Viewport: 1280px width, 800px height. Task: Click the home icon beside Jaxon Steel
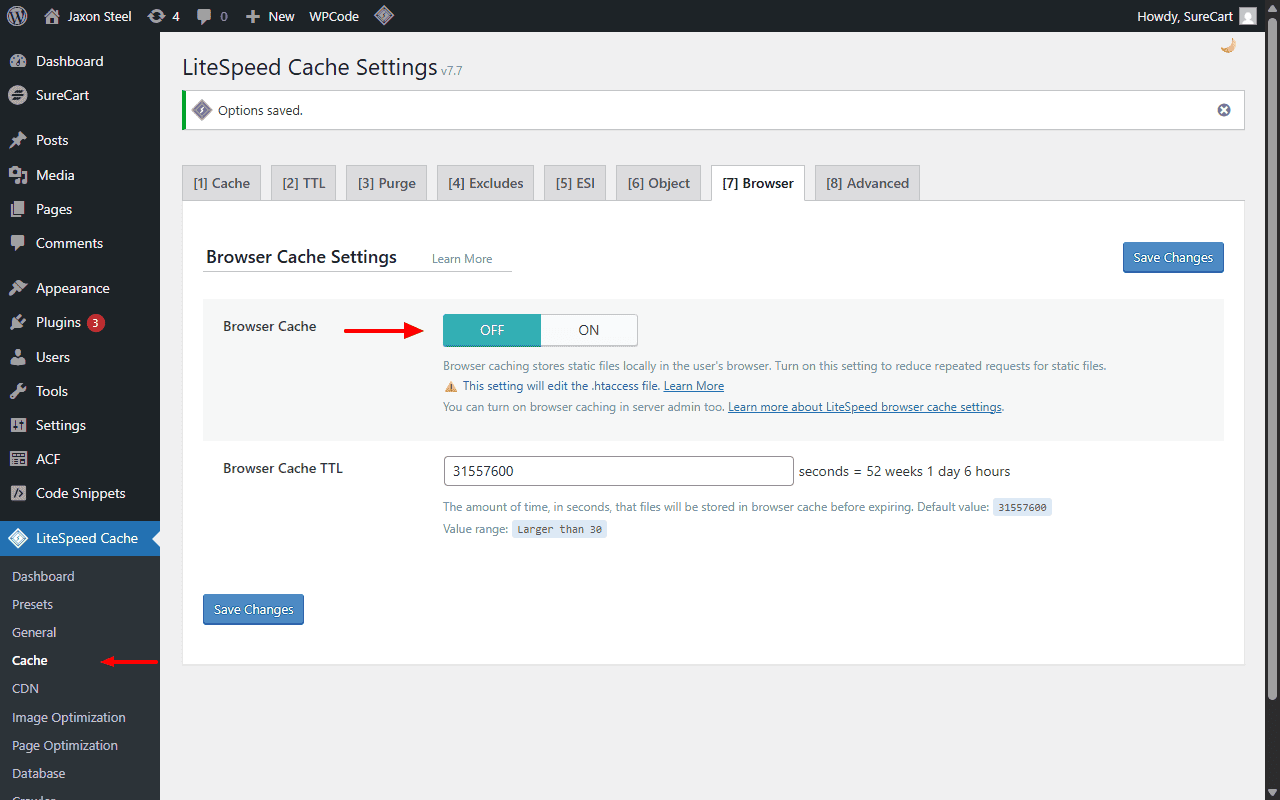[x=52, y=16]
